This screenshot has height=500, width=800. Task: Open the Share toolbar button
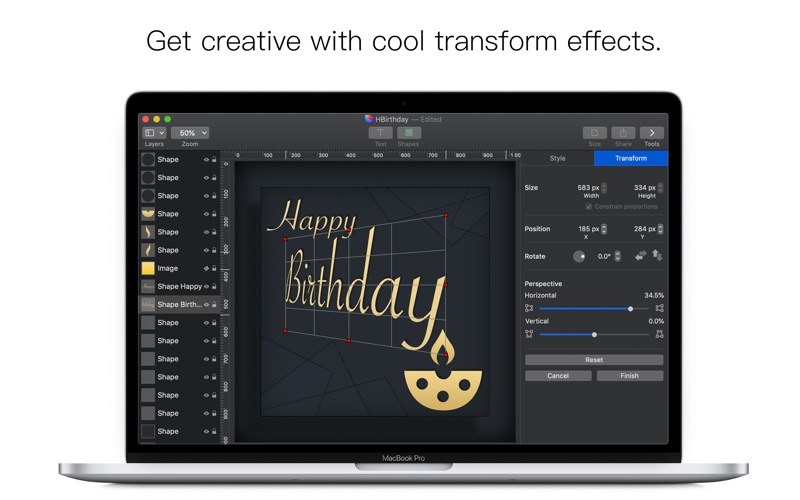click(623, 133)
